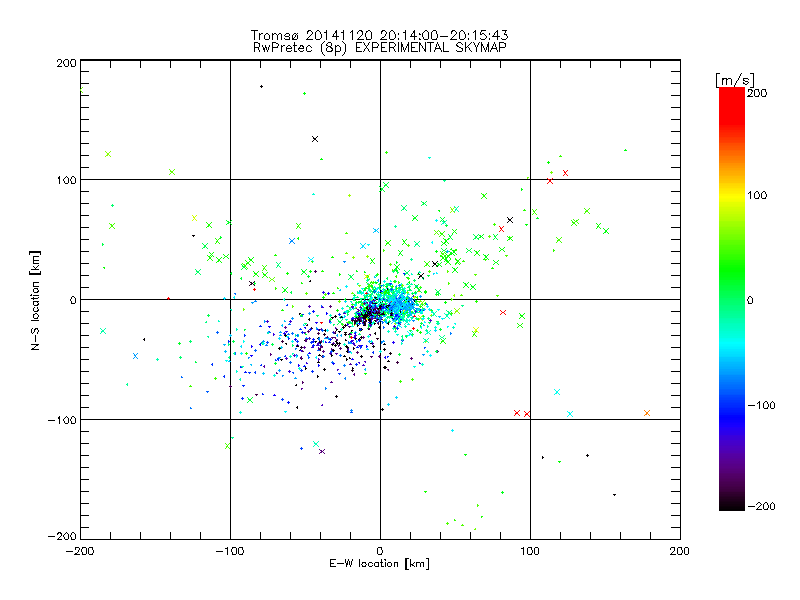The height and width of the screenshot is (600, 800).
Task: Click the y-axis tick label "-200"
Action: (62, 536)
